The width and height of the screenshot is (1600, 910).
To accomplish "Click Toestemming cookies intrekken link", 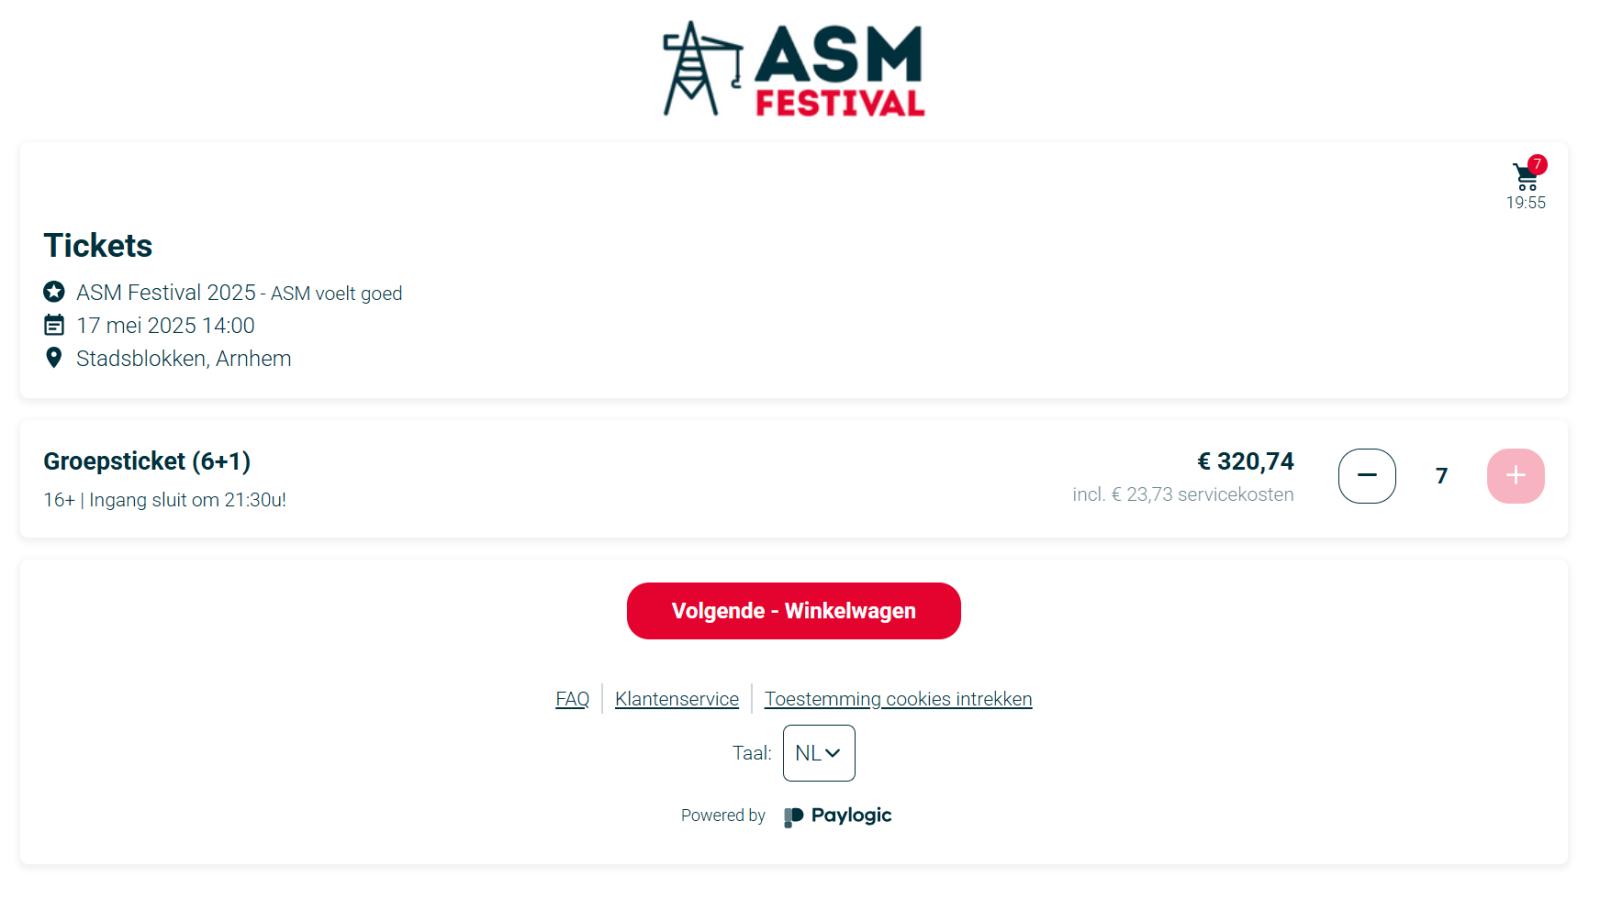I will (898, 699).
